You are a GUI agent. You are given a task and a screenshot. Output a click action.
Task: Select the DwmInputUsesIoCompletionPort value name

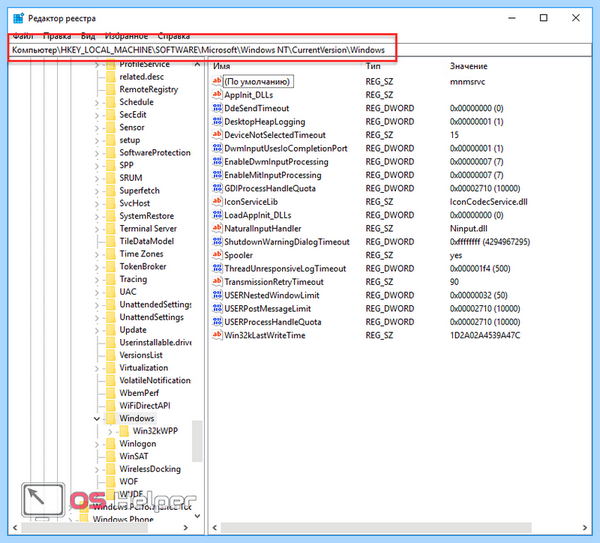point(285,148)
